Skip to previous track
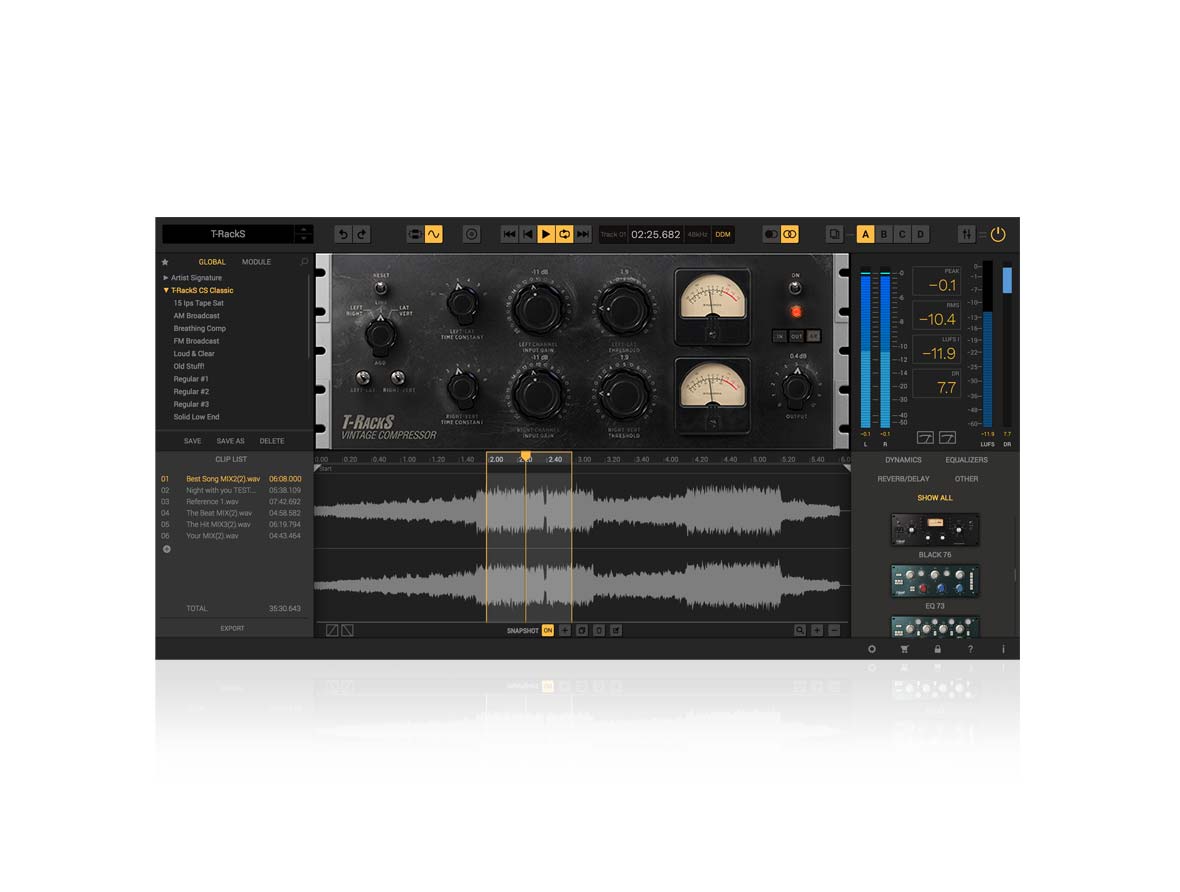Viewport: 1180px width, 892px height. 509,234
